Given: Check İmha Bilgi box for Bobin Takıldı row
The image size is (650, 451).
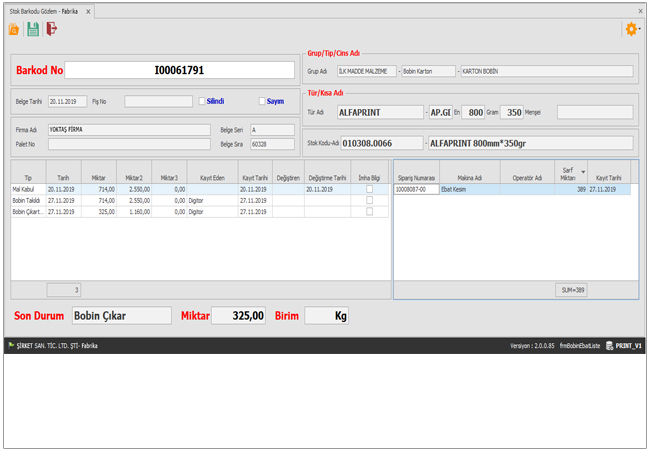Looking at the screenshot, I should (x=370, y=200).
